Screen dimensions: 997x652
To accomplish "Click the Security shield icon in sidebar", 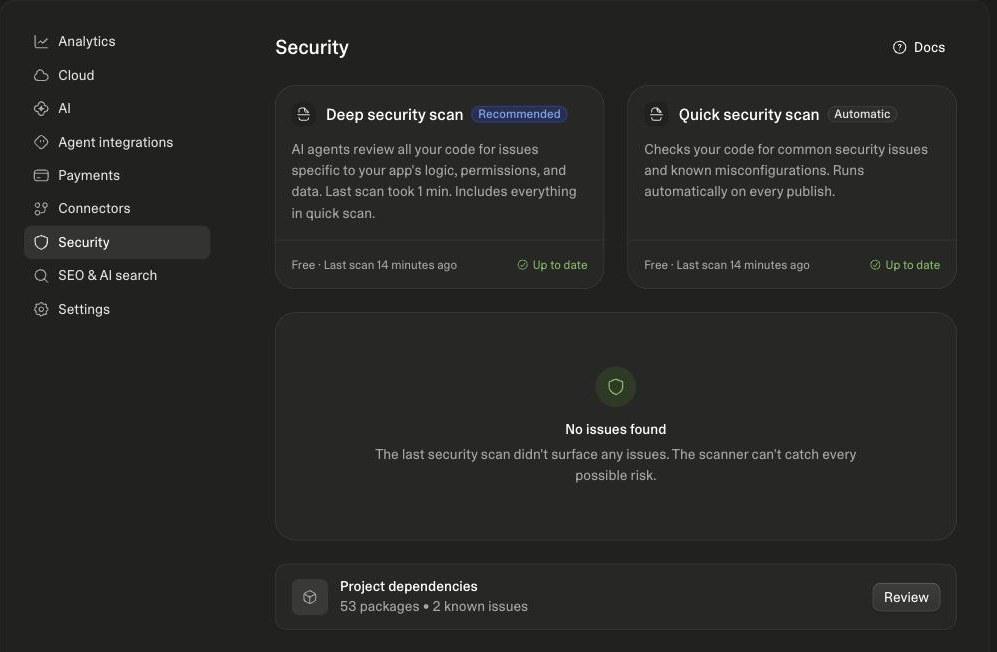I will 41,242.
